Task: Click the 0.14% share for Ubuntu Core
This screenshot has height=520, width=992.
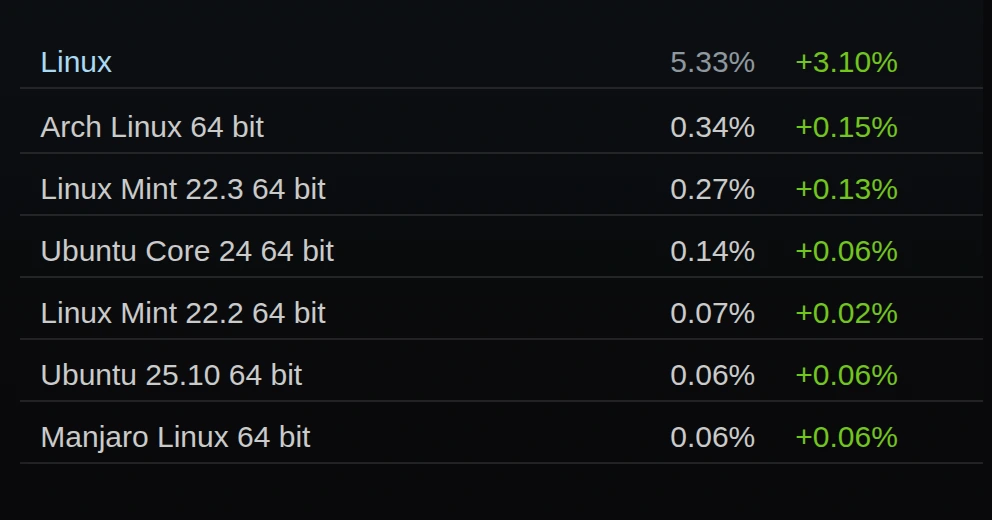Action: point(712,251)
